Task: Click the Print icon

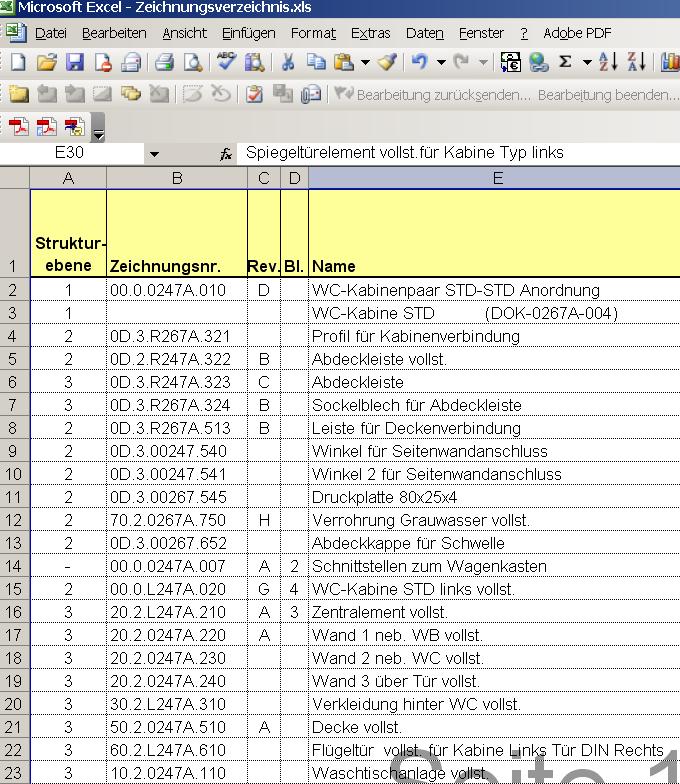Action: point(164,62)
